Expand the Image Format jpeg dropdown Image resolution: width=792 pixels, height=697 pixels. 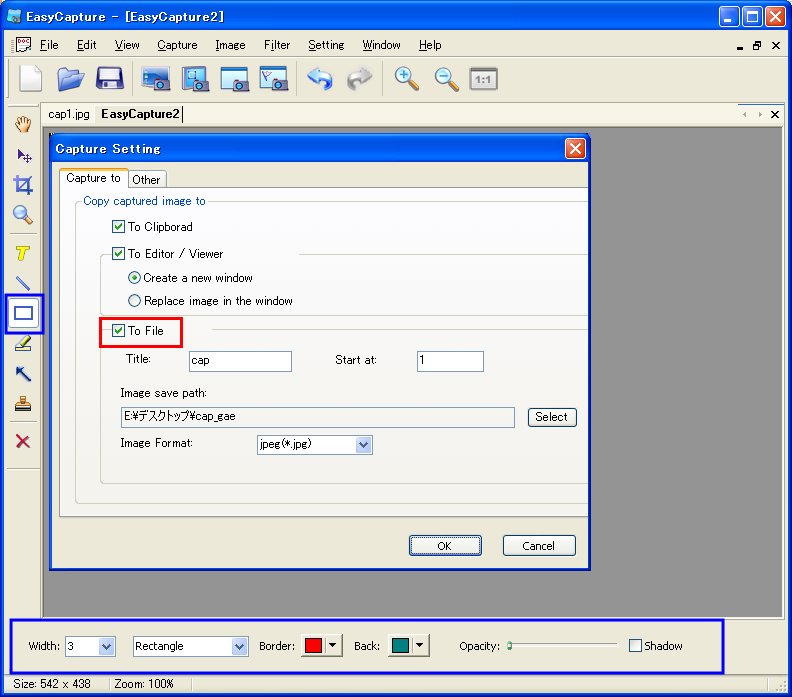(364, 445)
